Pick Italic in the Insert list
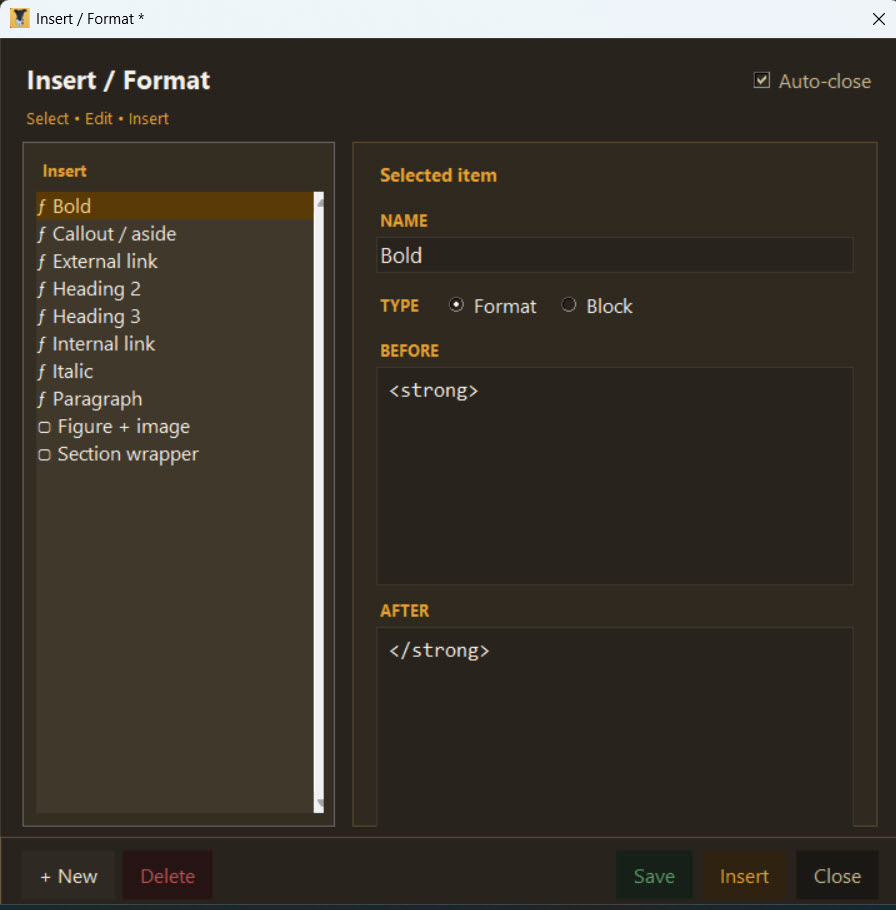This screenshot has width=896, height=910. click(175, 371)
